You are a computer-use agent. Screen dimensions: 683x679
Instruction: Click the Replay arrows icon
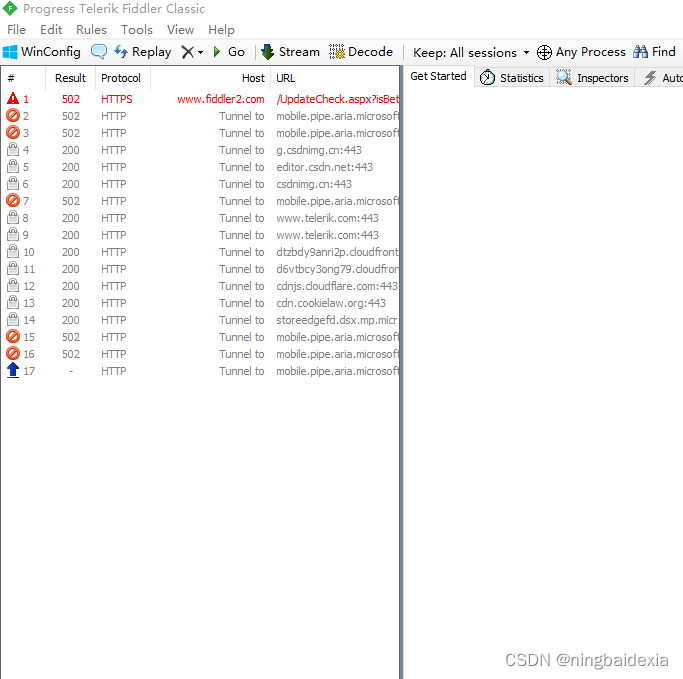[x=121, y=51]
